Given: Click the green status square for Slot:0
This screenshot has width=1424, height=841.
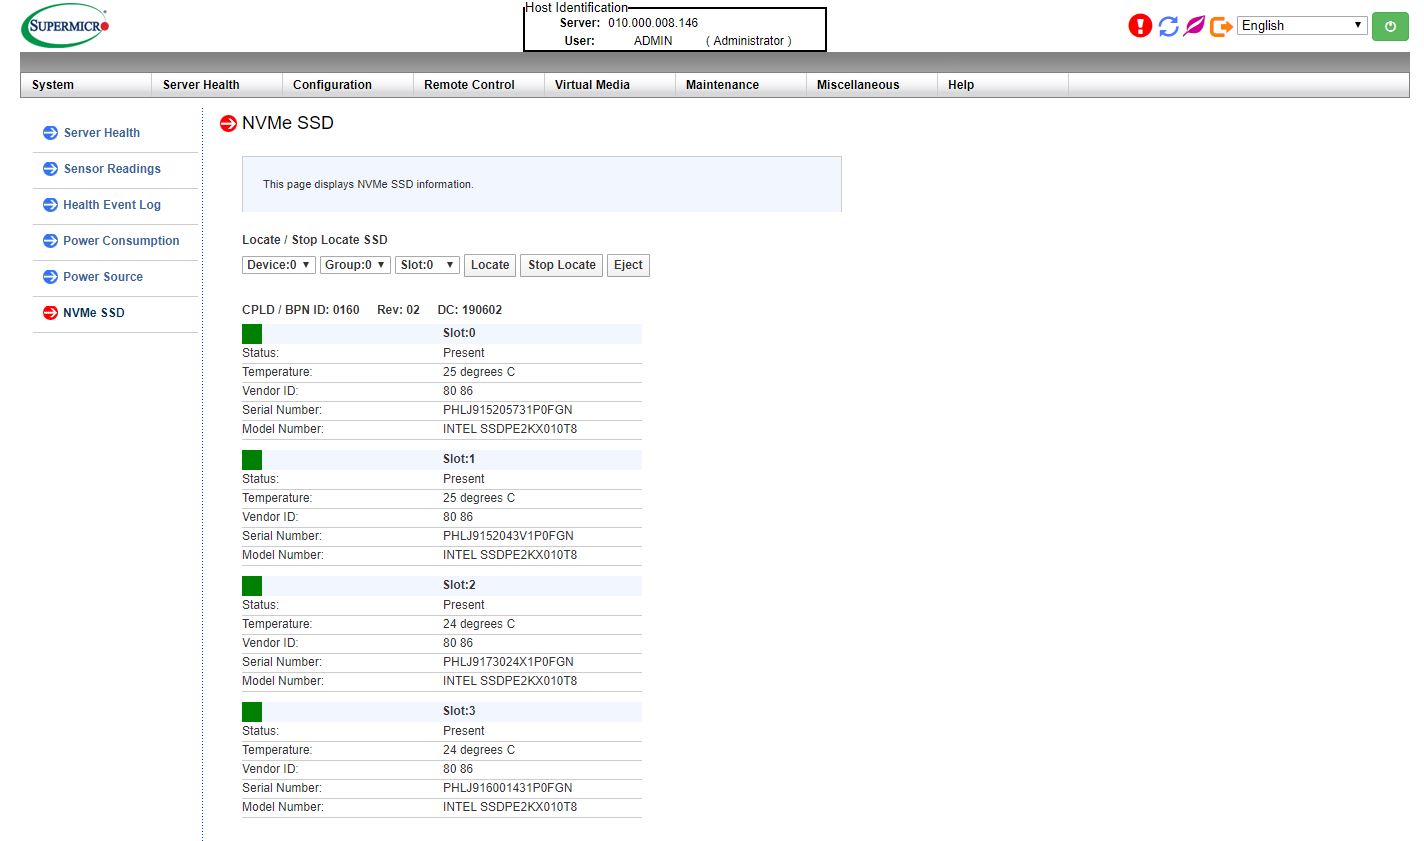Looking at the screenshot, I should [x=252, y=334].
